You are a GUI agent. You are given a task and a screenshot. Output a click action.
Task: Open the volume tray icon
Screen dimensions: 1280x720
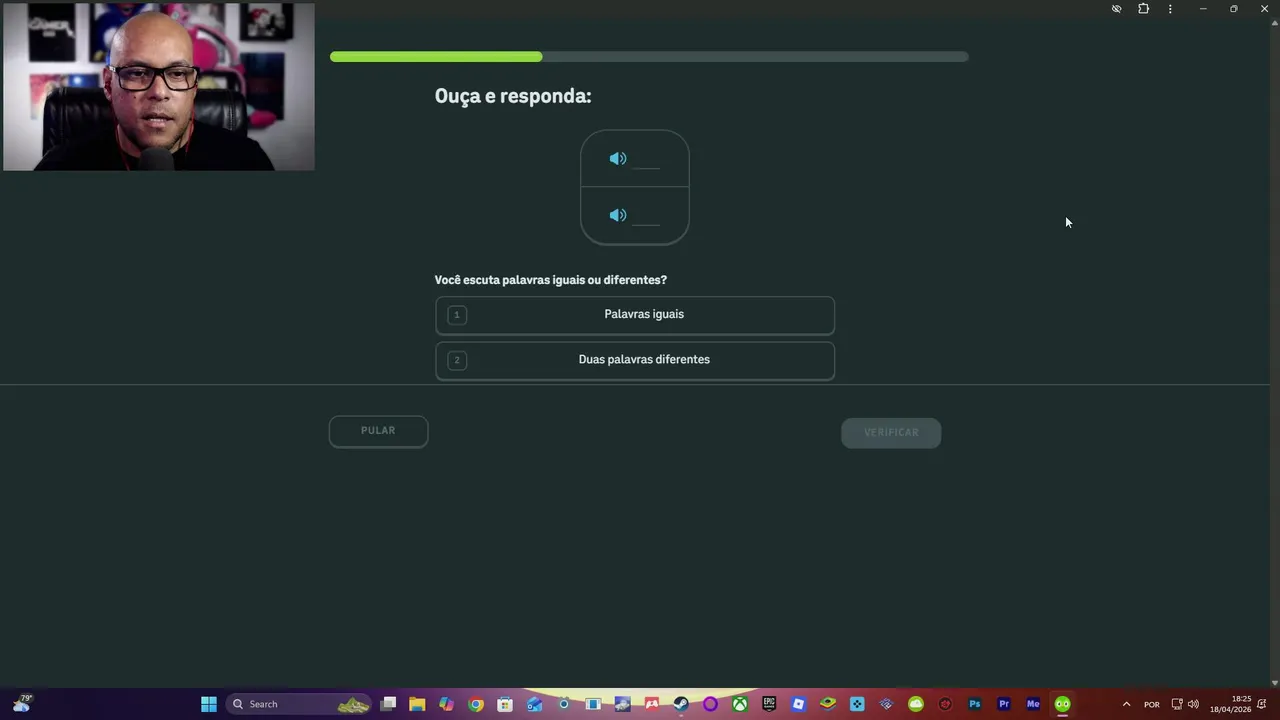[x=1193, y=704]
